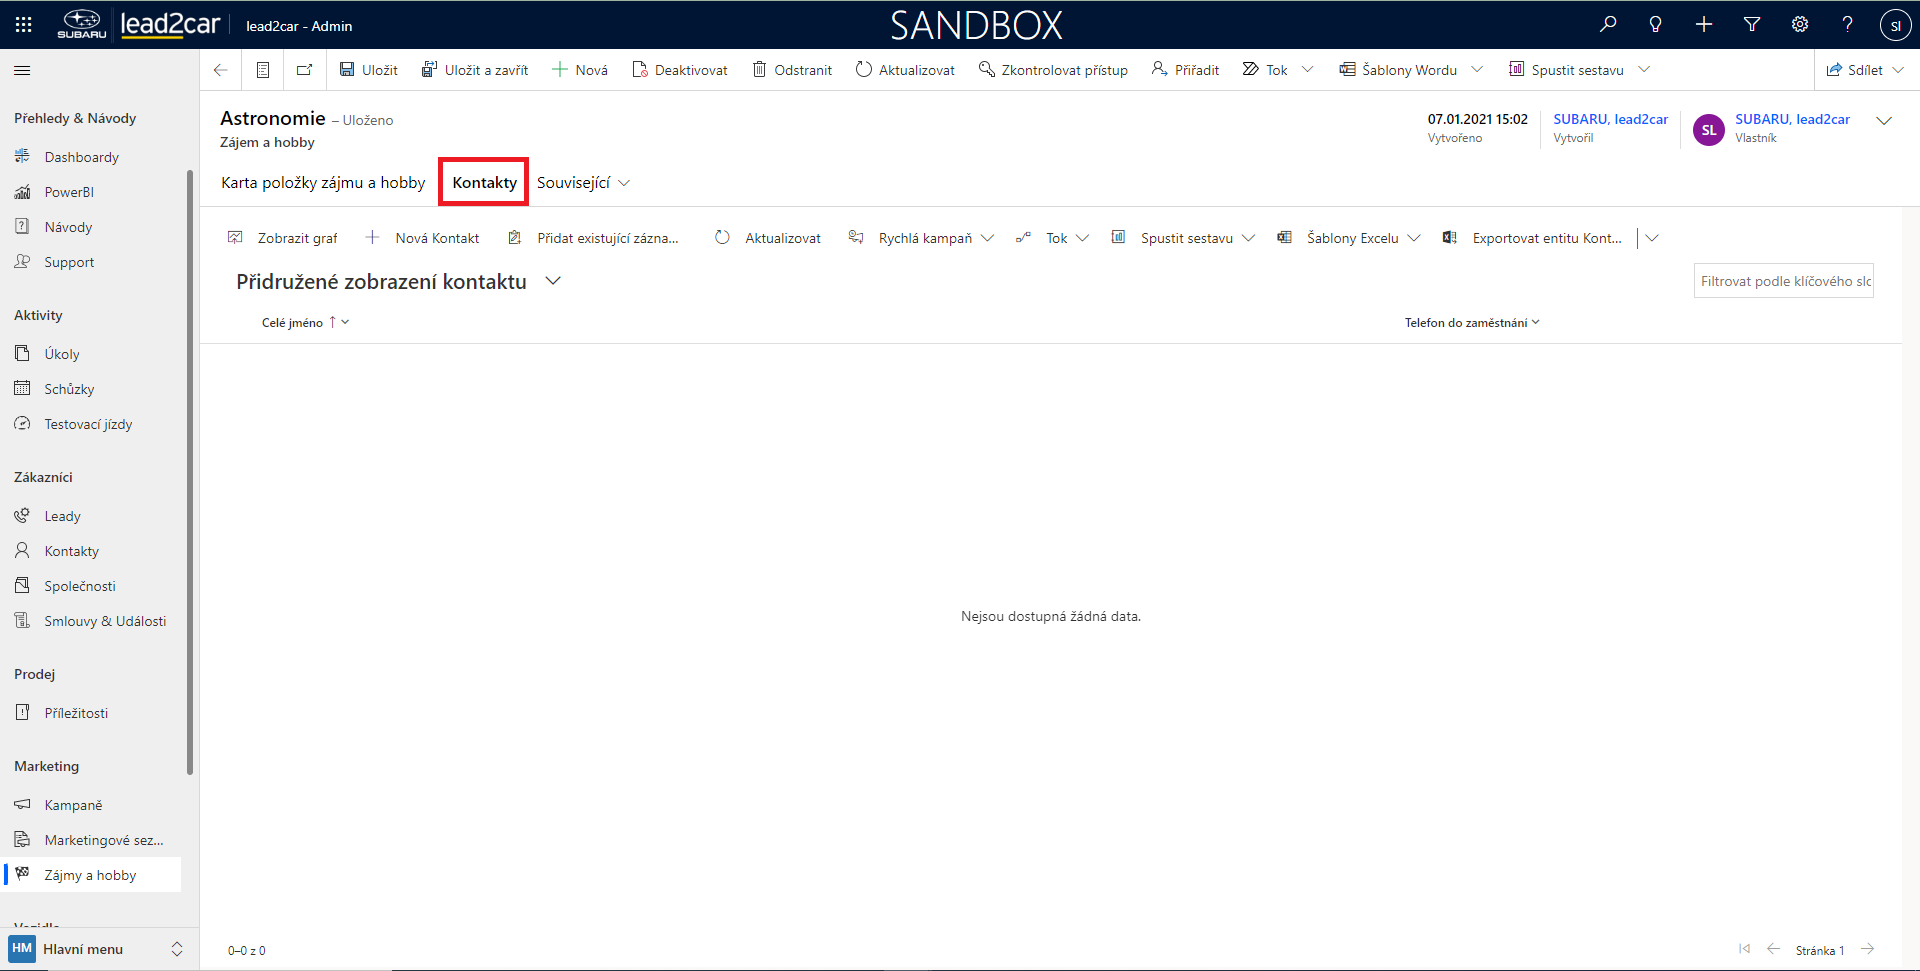Click the back arrow in command bar

221,70
